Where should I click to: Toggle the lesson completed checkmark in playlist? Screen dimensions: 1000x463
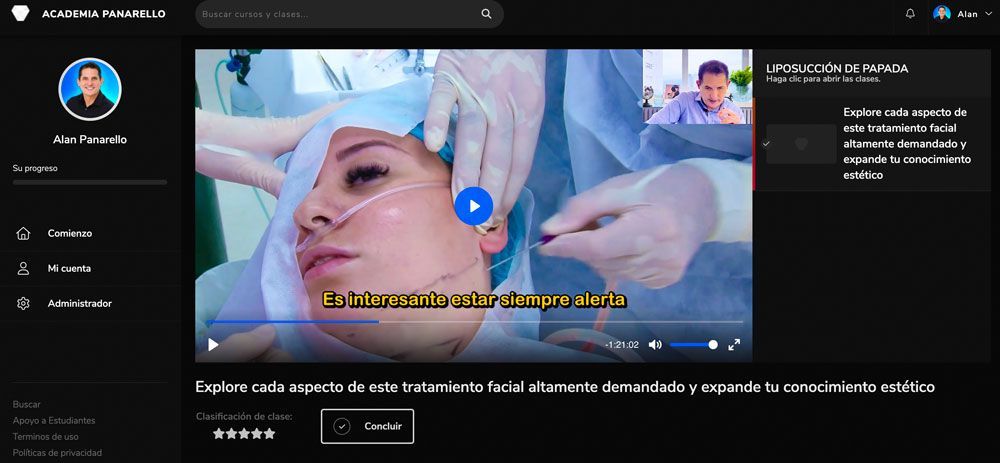coord(766,144)
